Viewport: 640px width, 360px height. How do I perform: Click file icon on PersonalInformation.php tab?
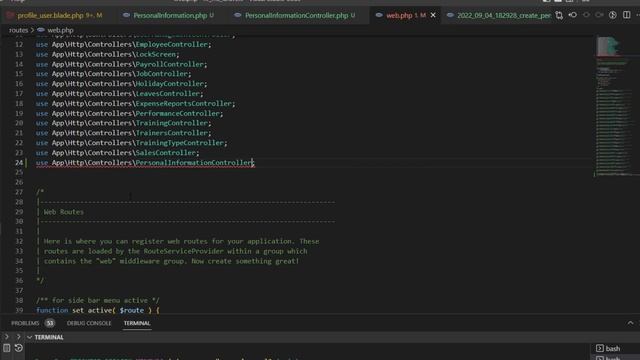[127, 16]
